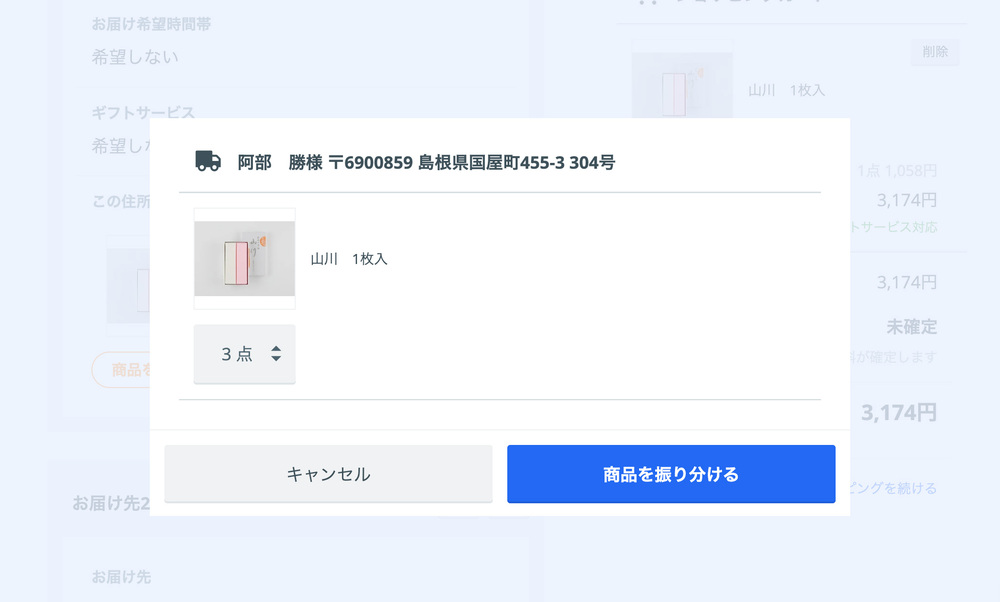1000x602 pixels.
Task: Click the recipient address 阿部 勝様 header
Action: point(426,163)
